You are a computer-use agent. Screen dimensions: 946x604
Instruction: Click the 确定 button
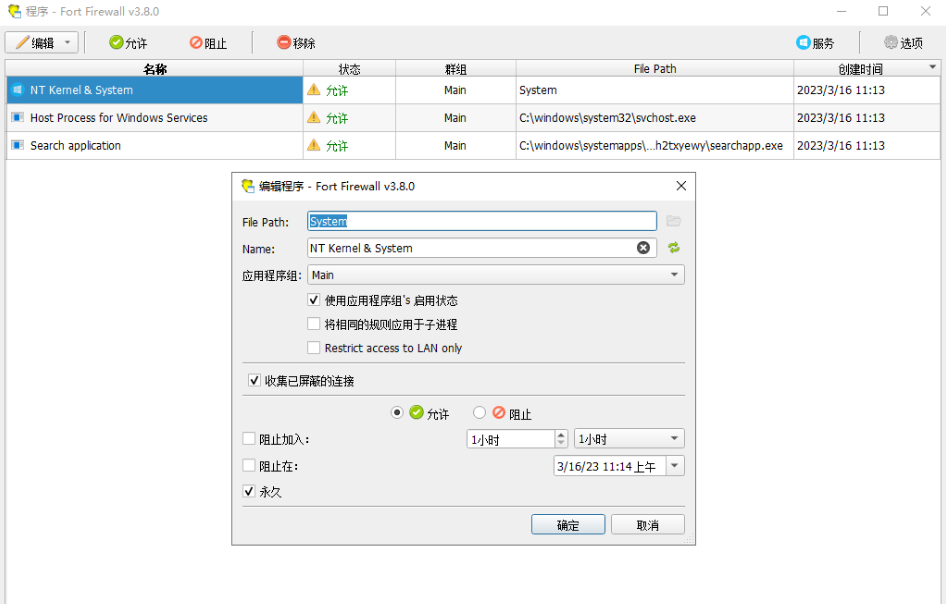click(x=568, y=524)
